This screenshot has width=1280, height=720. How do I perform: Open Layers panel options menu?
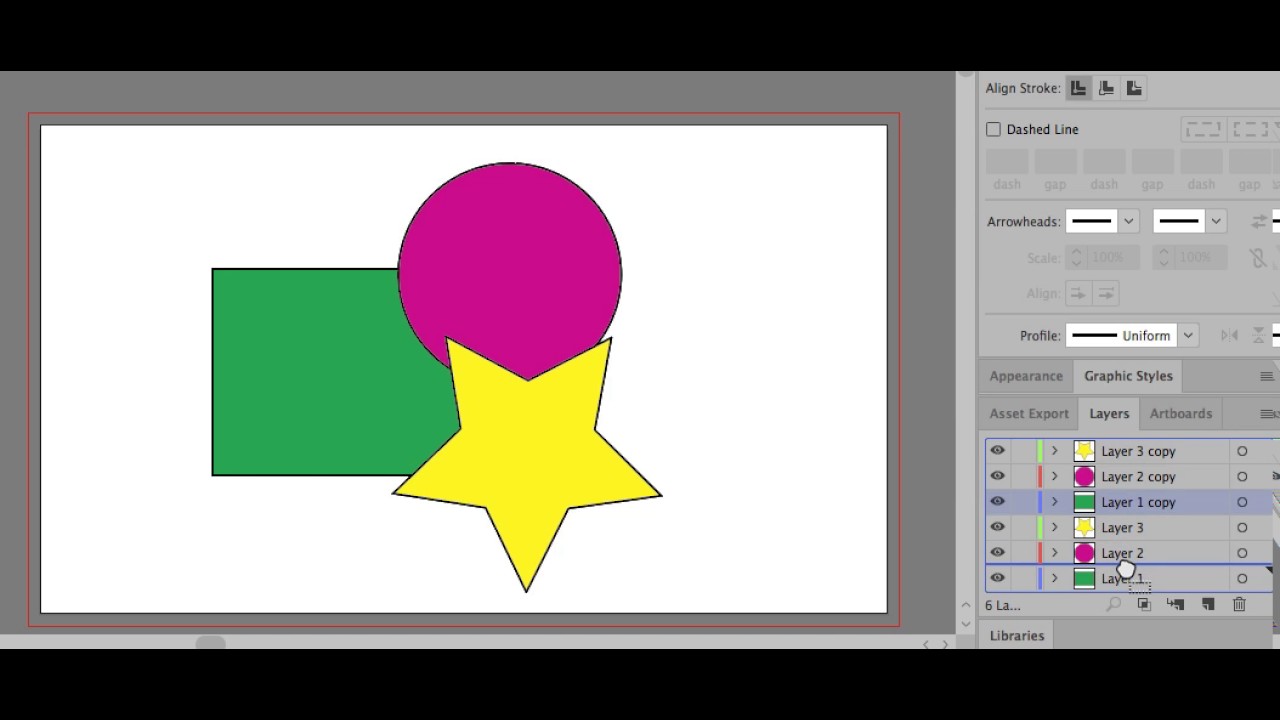click(1268, 413)
